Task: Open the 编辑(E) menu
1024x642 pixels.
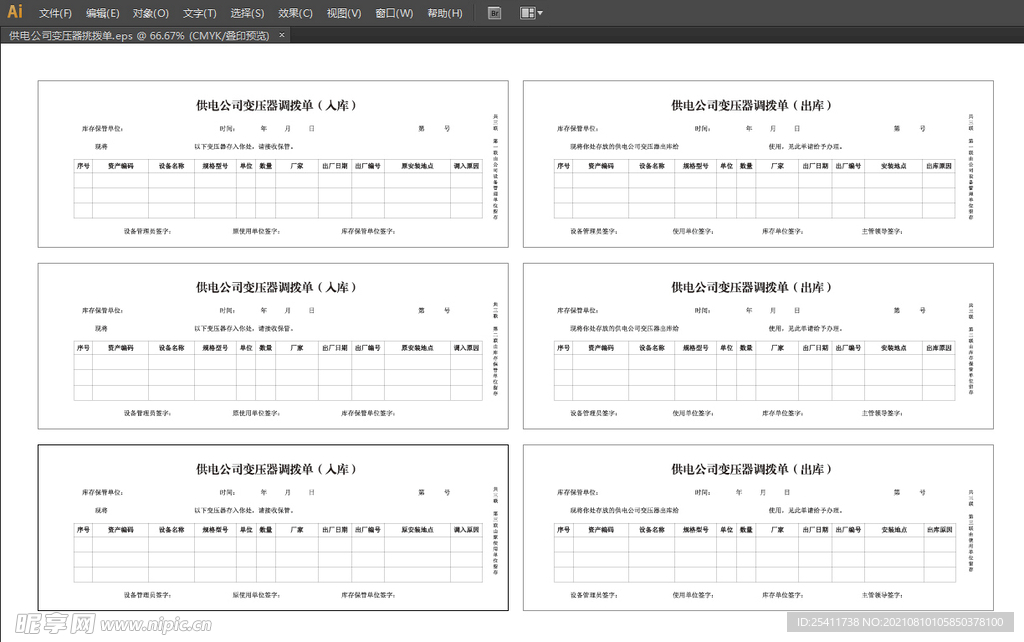Action: (102, 13)
